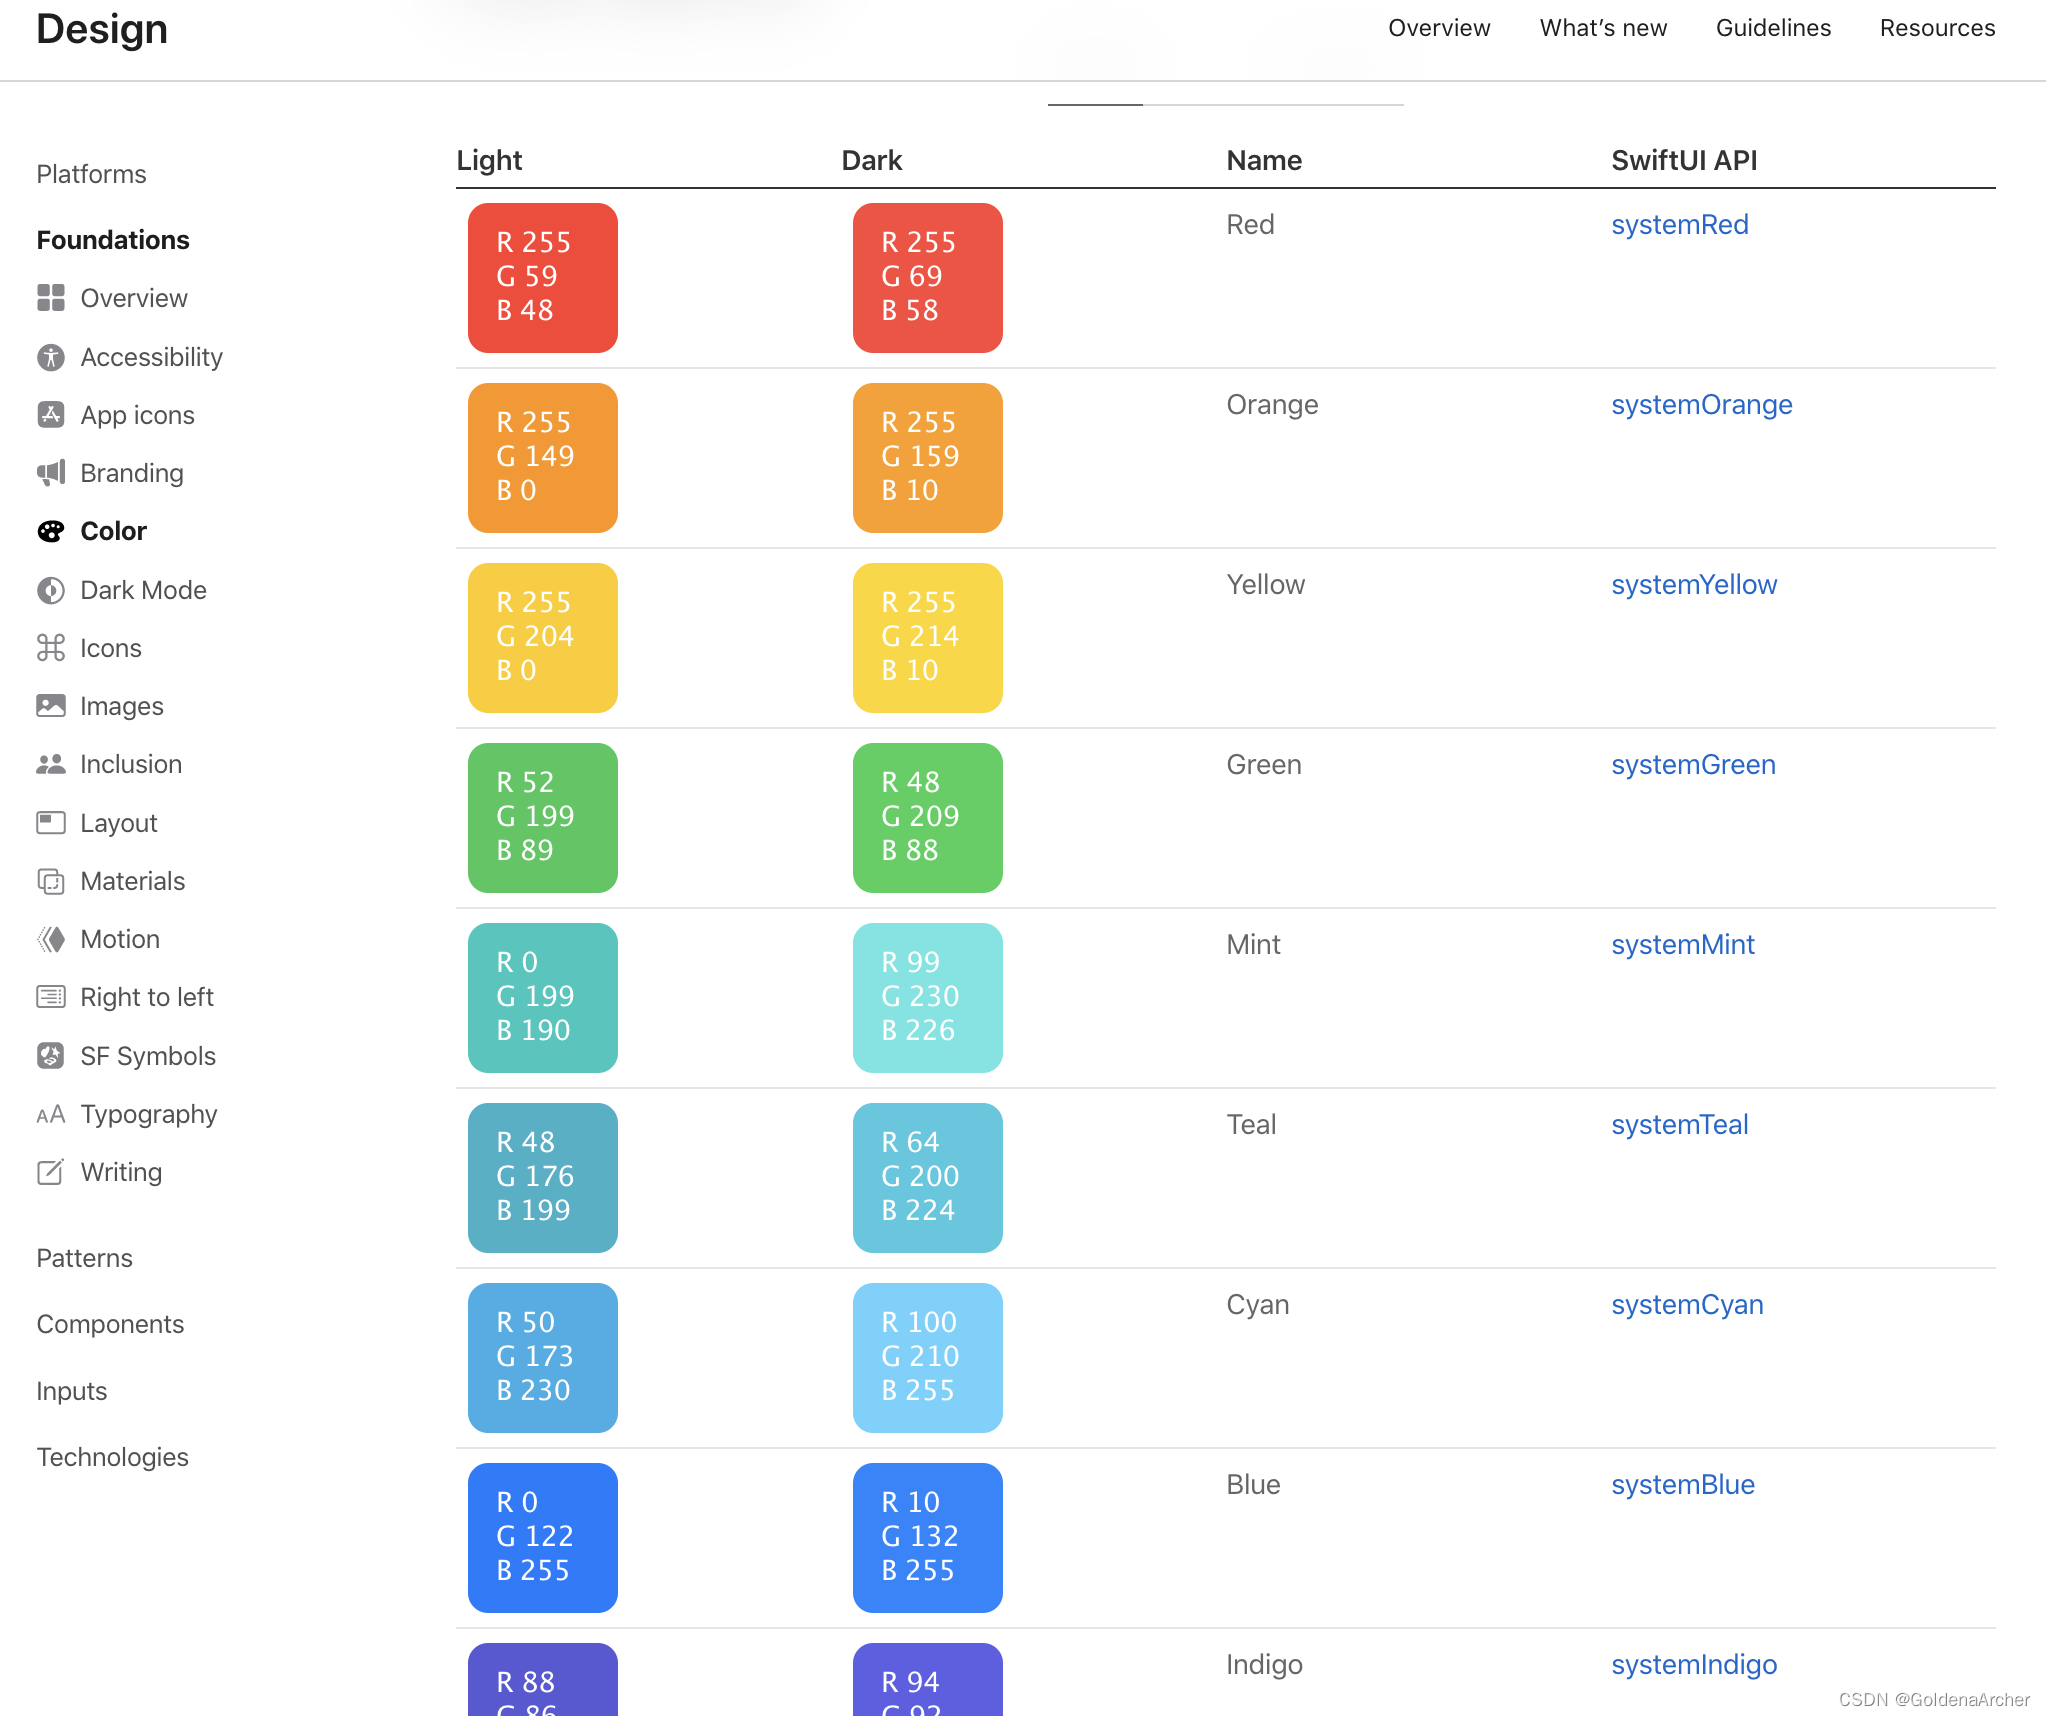Screen dimensions: 2046x1716
Task: Click the dark Blue swatch G 132
Action: click(x=928, y=1538)
